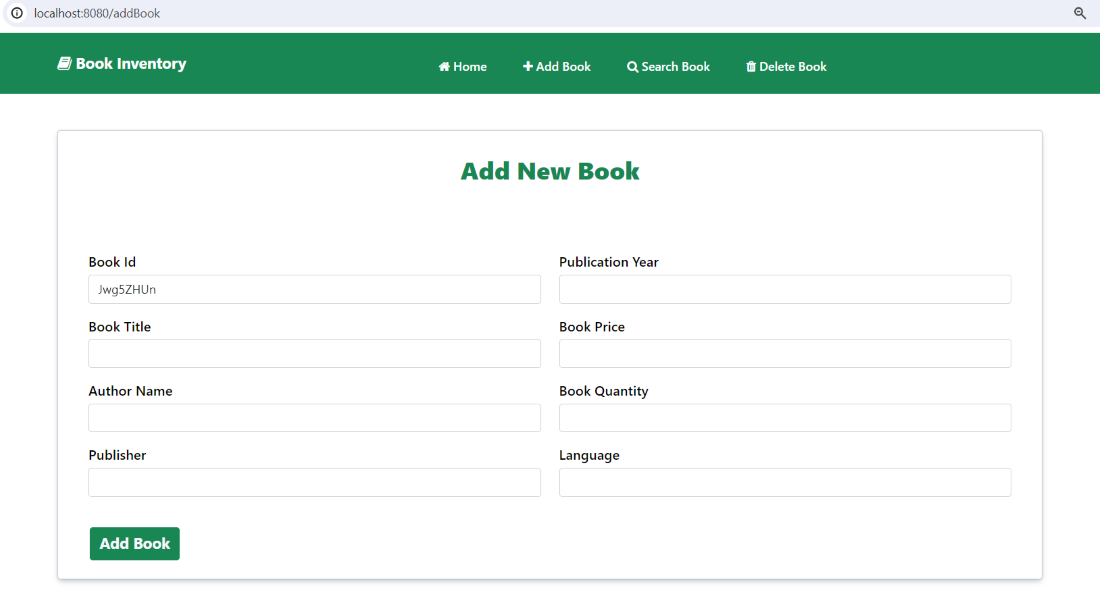The width and height of the screenshot is (1100, 605).
Task: Click inside the Publication Year field
Action: [x=785, y=289]
